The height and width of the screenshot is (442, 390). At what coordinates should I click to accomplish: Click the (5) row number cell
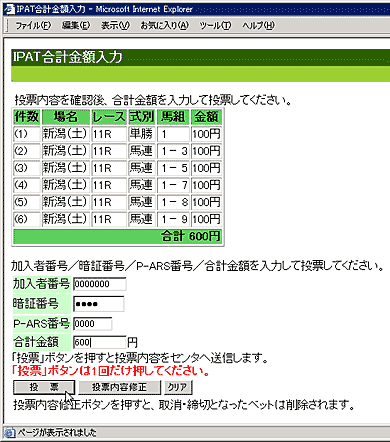[x=27, y=202]
